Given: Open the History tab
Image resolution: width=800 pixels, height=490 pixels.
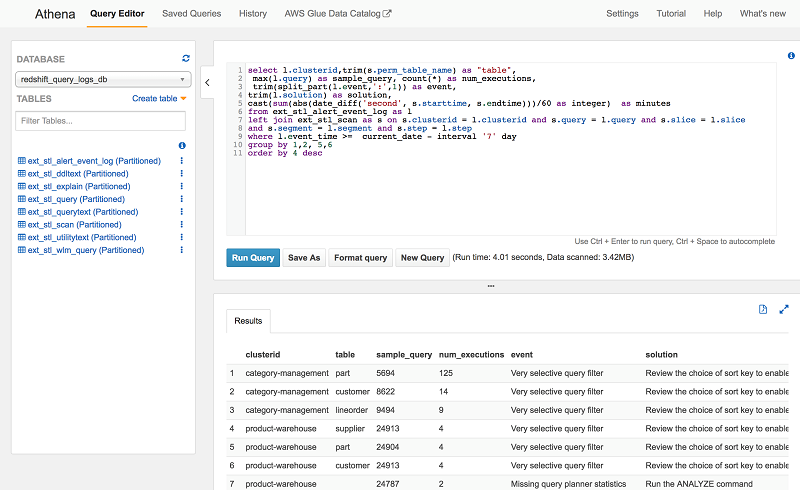Looking at the screenshot, I should pyautogui.click(x=253, y=14).
